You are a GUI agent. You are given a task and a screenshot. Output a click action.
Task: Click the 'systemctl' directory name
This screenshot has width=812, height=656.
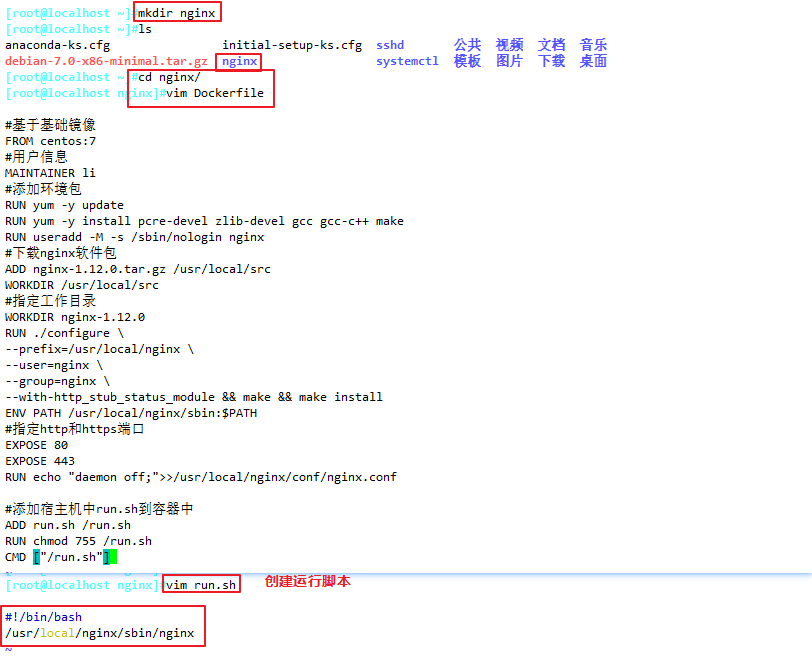click(x=407, y=62)
